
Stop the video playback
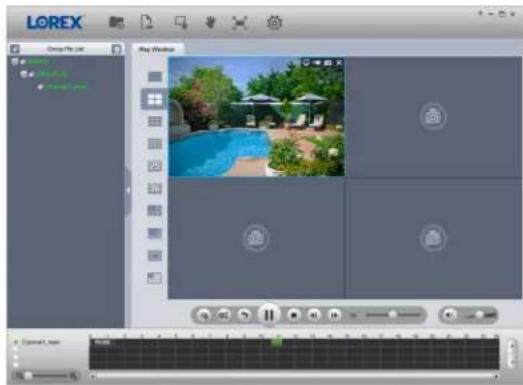pos(294,315)
